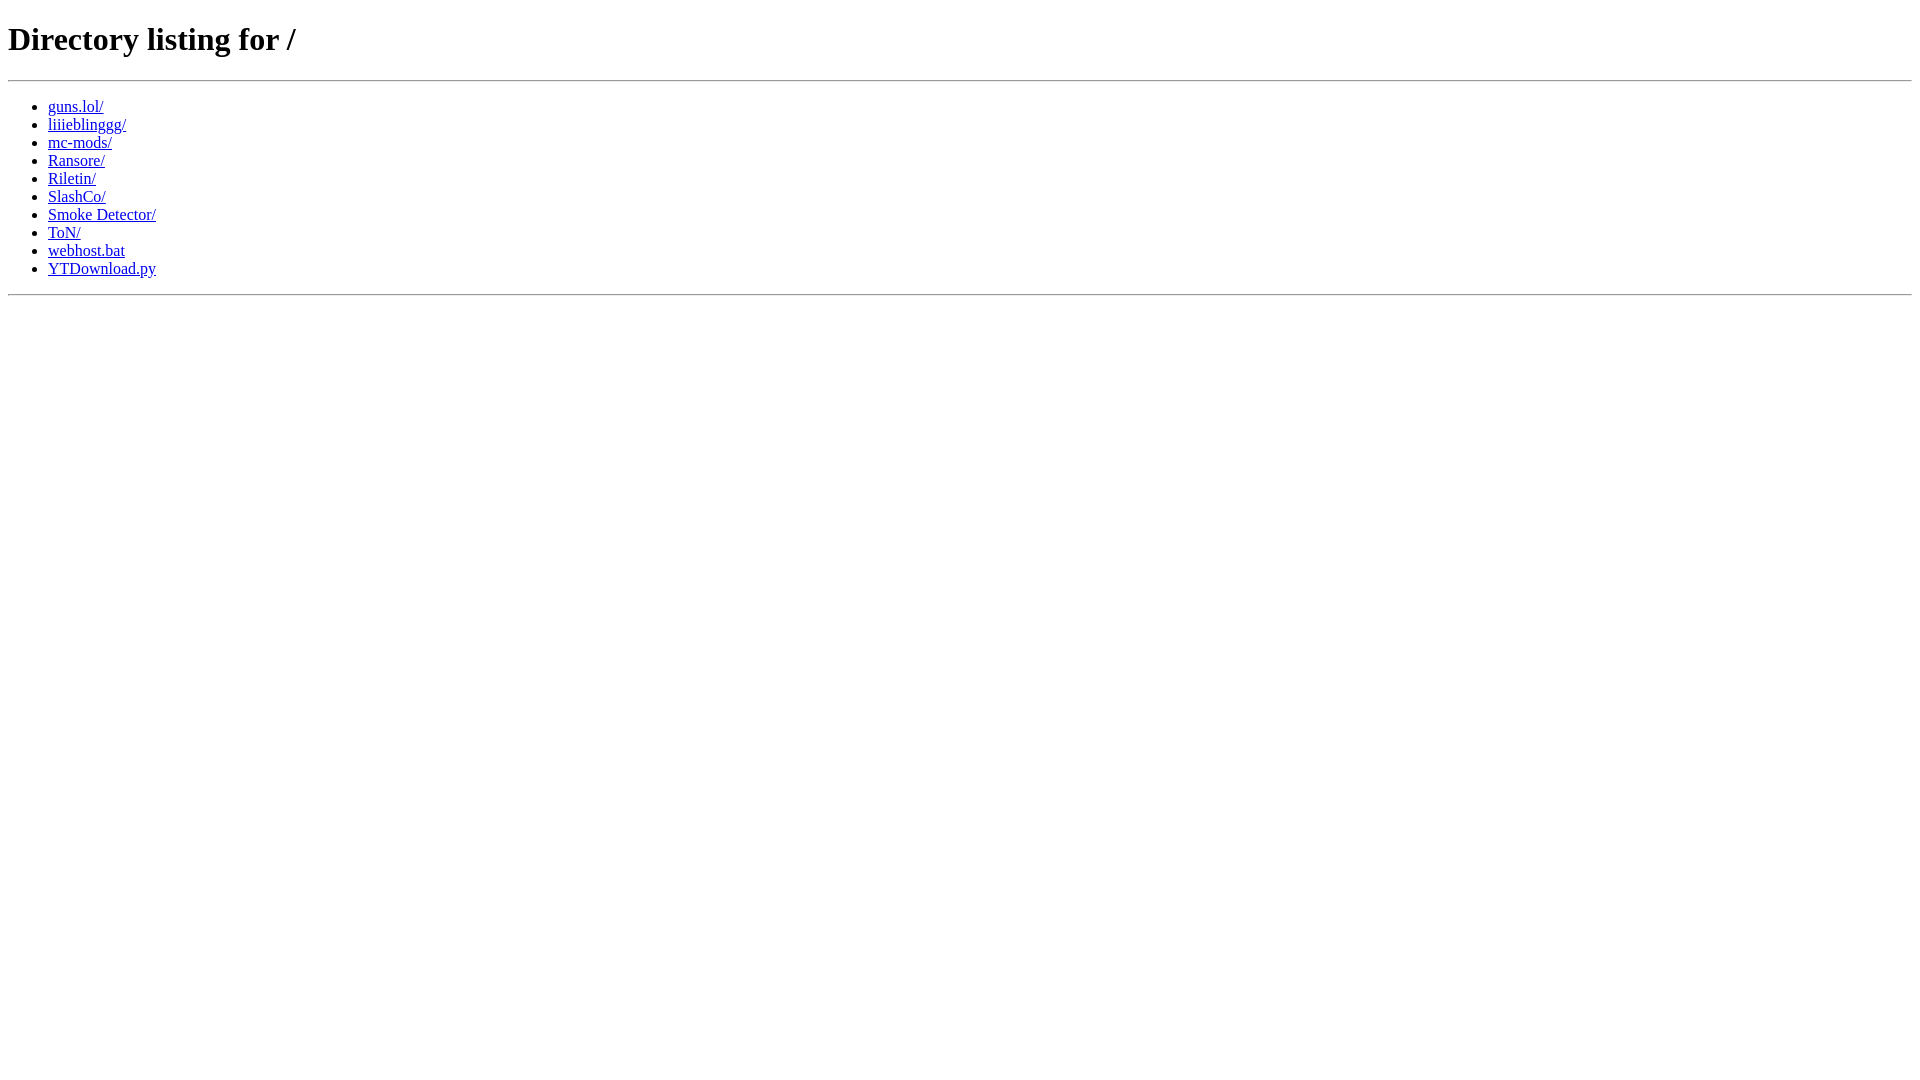Go into the Smoke Detector/ directory
The height and width of the screenshot is (1080, 1920).
tap(102, 215)
